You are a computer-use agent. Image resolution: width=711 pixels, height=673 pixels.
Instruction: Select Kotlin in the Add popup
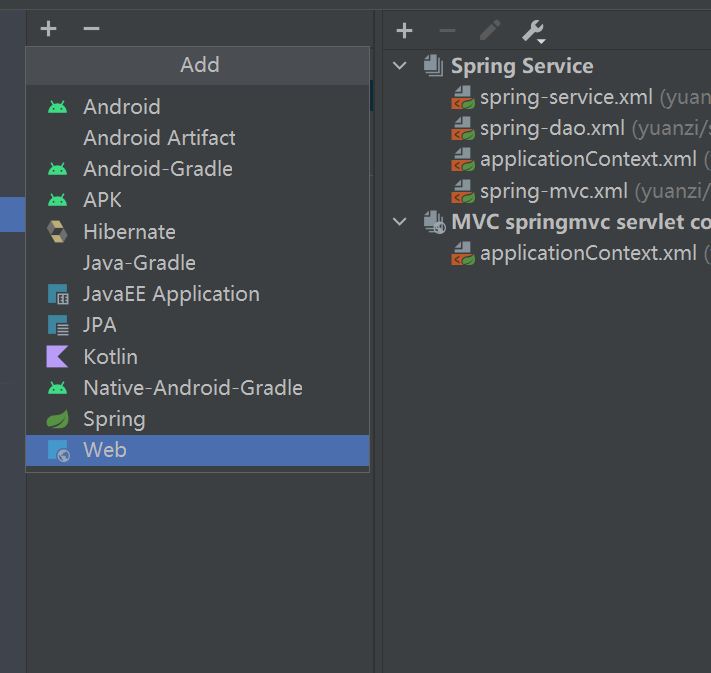tap(197, 357)
